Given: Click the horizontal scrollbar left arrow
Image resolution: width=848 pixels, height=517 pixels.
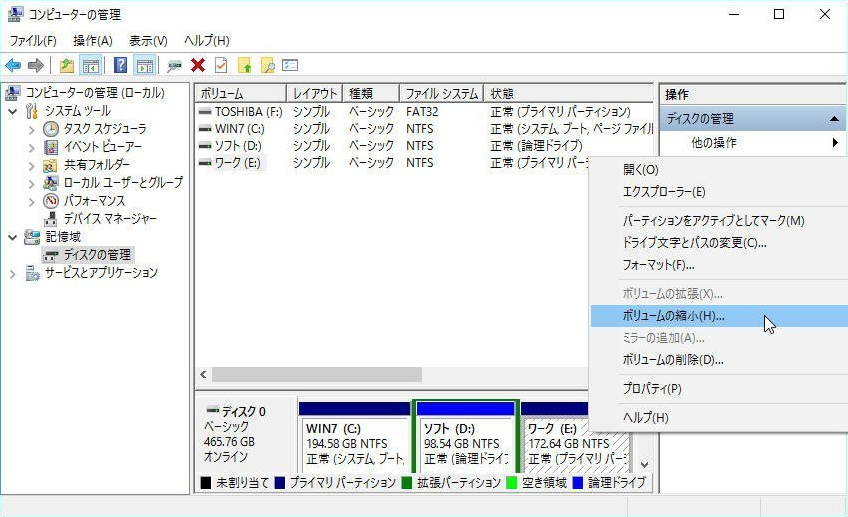Looking at the screenshot, I should (203, 374).
